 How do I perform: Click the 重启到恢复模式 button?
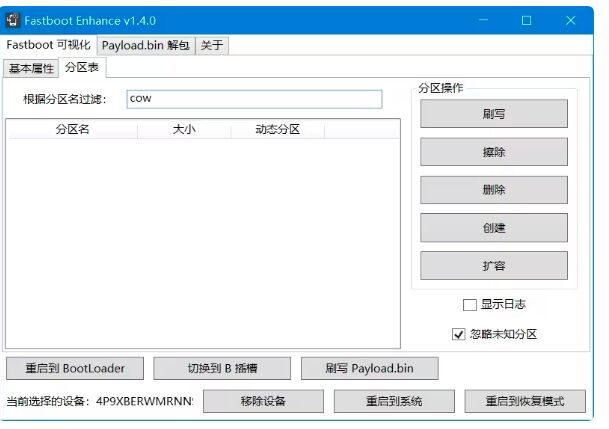click(x=525, y=401)
